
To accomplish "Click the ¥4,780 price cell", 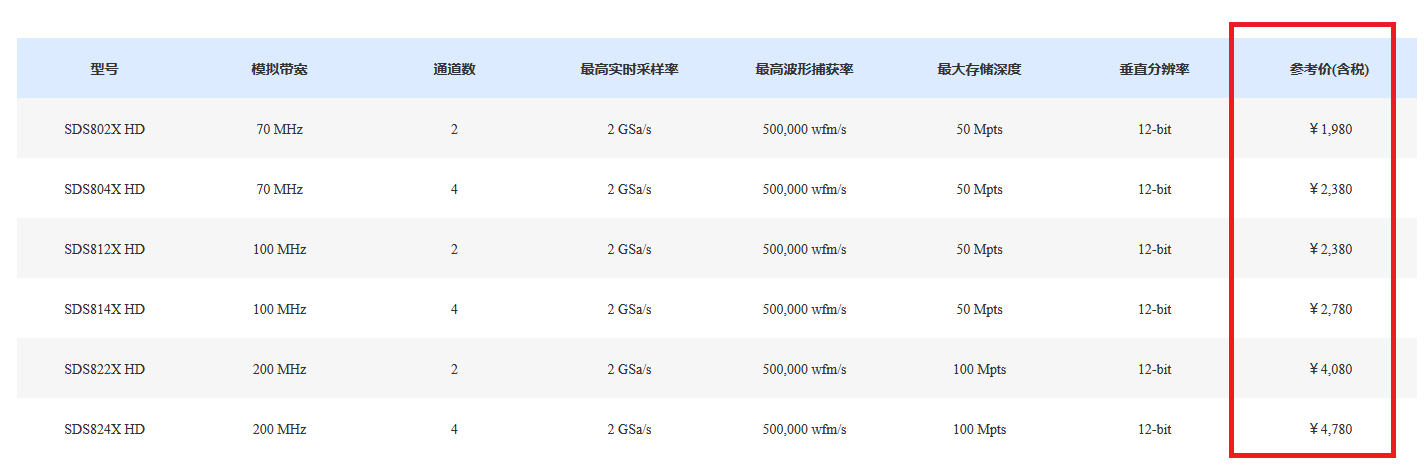I will 1330,429.
